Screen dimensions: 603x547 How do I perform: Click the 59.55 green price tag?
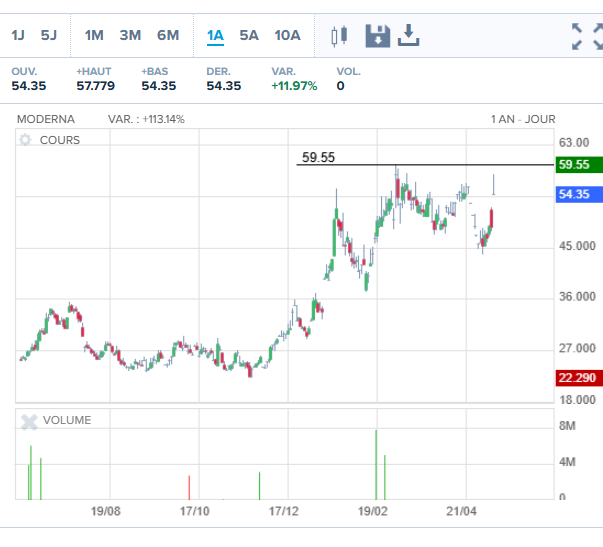coord(579,165)
